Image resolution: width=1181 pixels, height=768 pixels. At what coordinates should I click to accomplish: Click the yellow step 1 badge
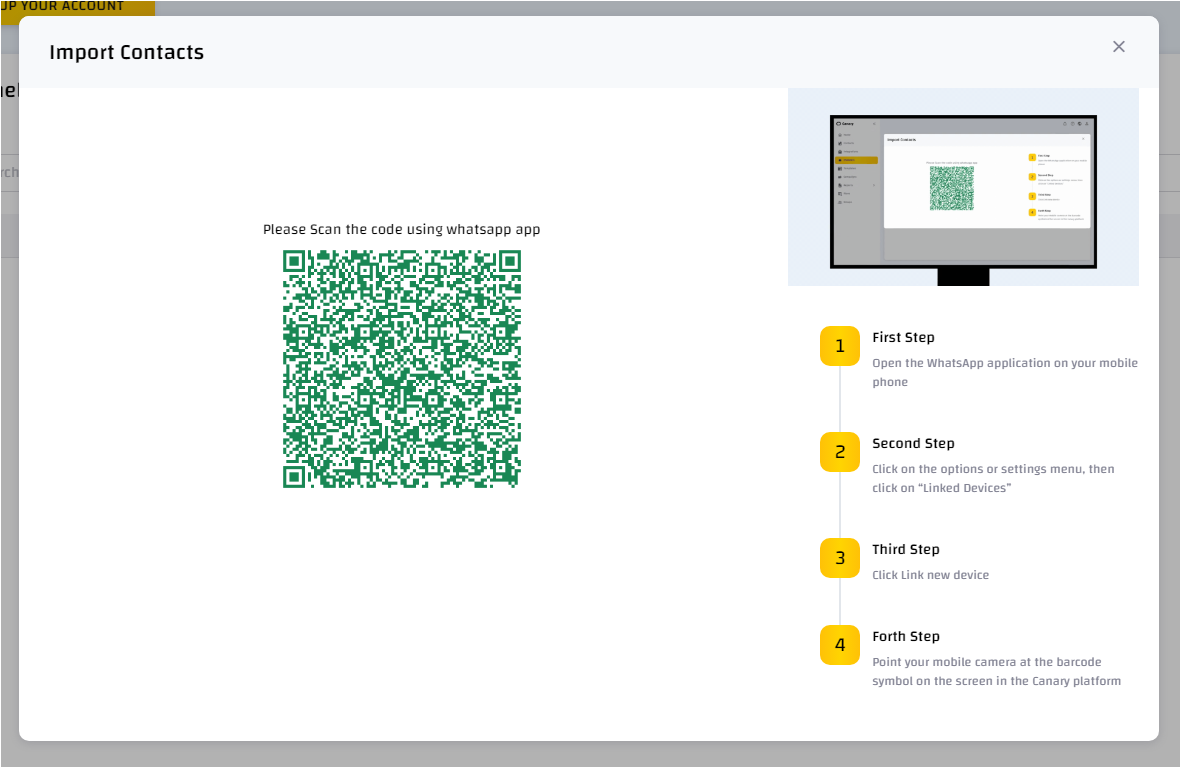840,346
